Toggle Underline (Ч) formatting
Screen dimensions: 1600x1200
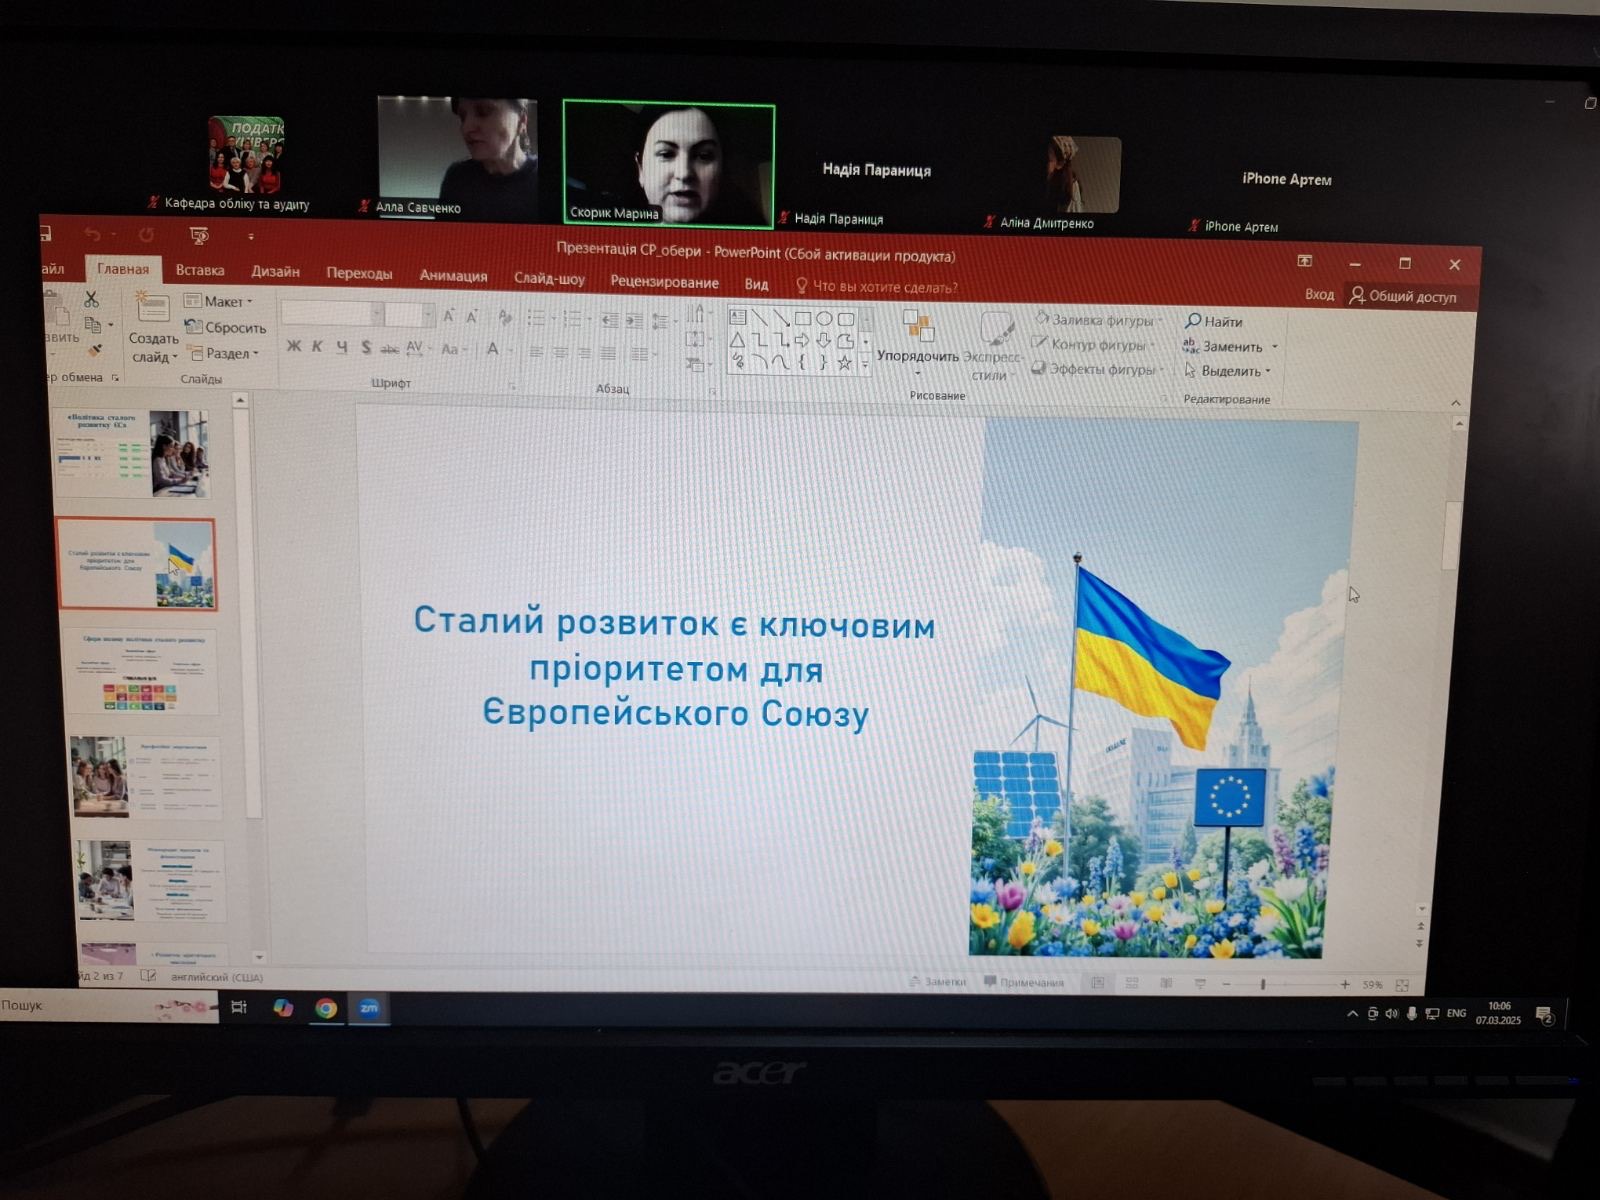[x=342, y=347]
